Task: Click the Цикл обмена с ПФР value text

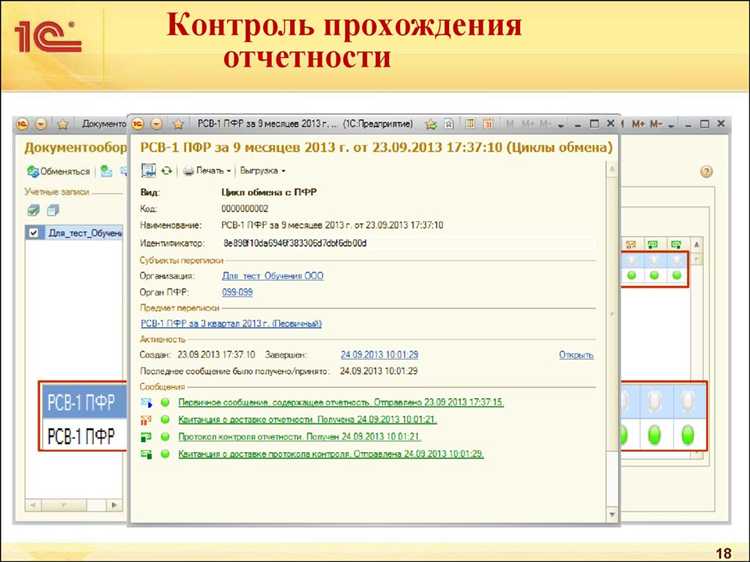Action: [269, 192]
